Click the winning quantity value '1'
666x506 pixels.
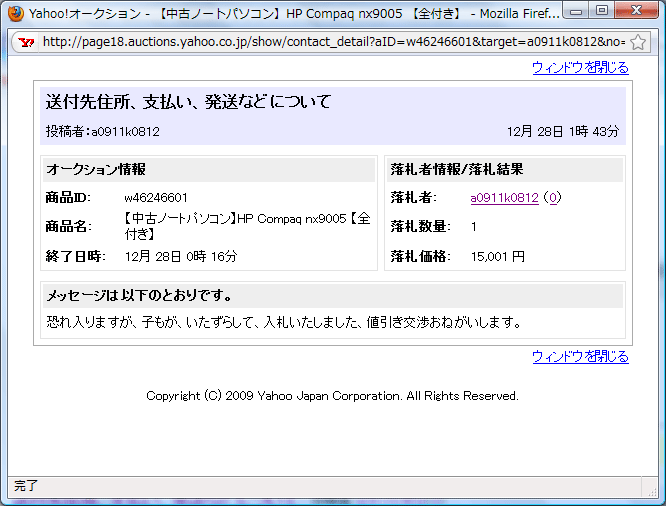[474, 227]
